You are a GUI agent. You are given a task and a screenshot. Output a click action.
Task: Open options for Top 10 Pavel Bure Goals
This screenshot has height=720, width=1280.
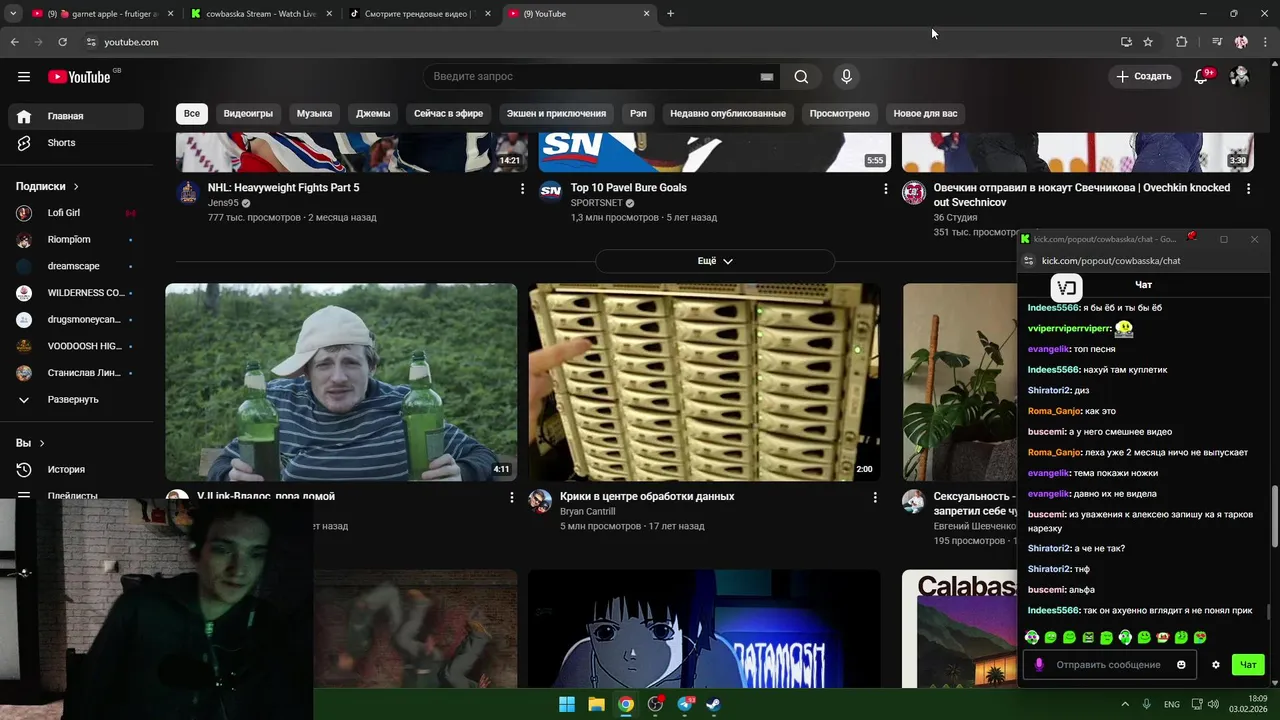885,188
